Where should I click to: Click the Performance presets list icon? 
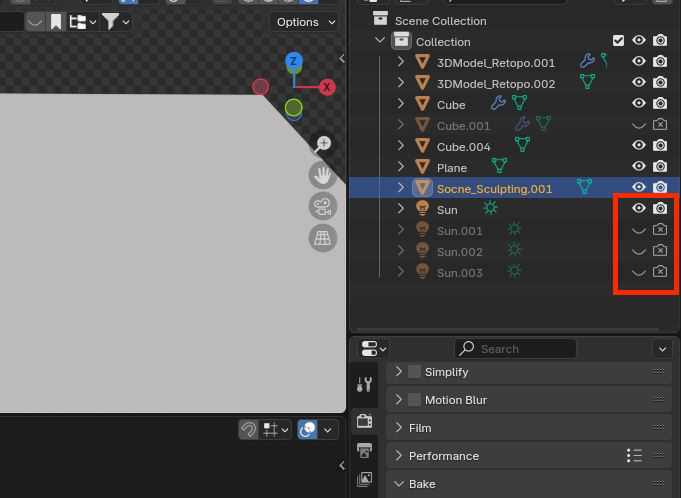point(635,455)
